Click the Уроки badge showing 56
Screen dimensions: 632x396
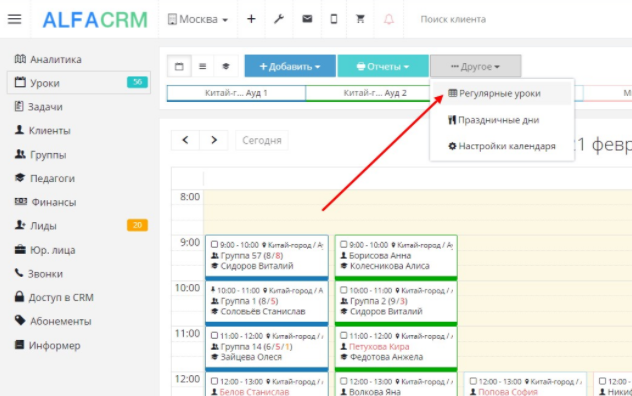point(137,82)
